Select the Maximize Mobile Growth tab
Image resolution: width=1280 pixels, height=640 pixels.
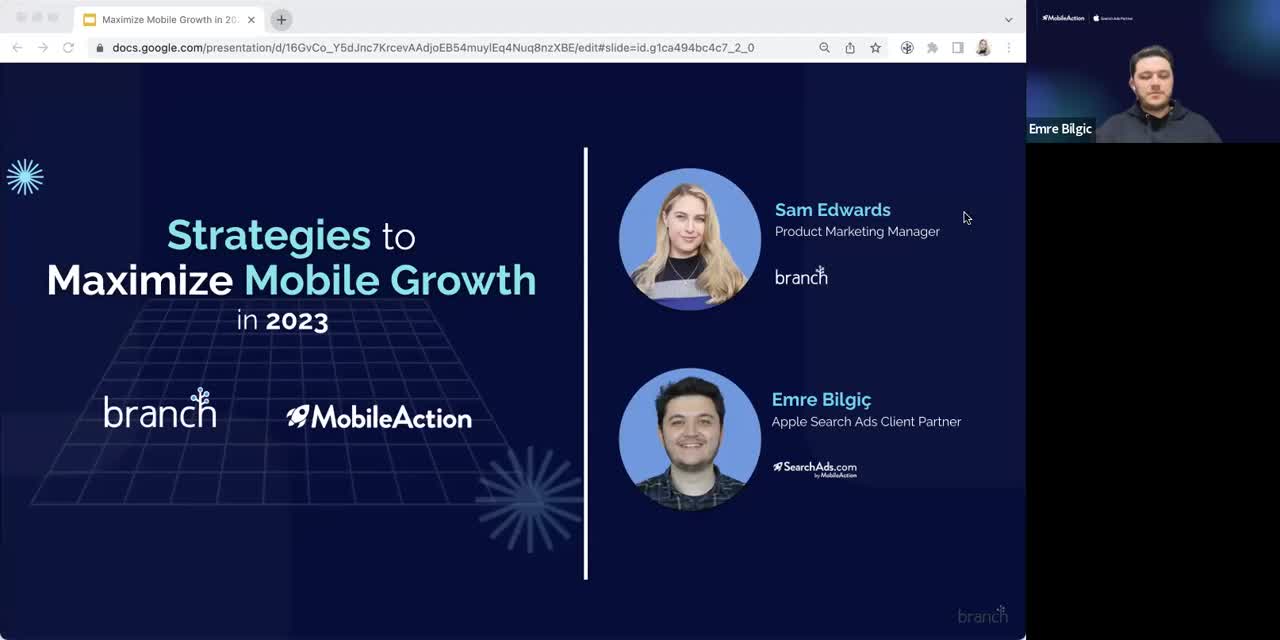pyautogui.click(x=165, y=19)
